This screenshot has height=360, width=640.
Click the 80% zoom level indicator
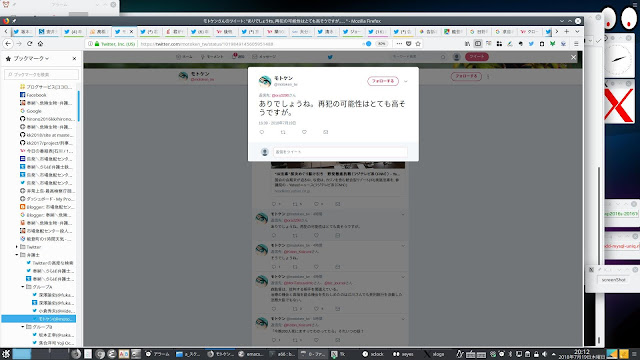click(381, 44)
